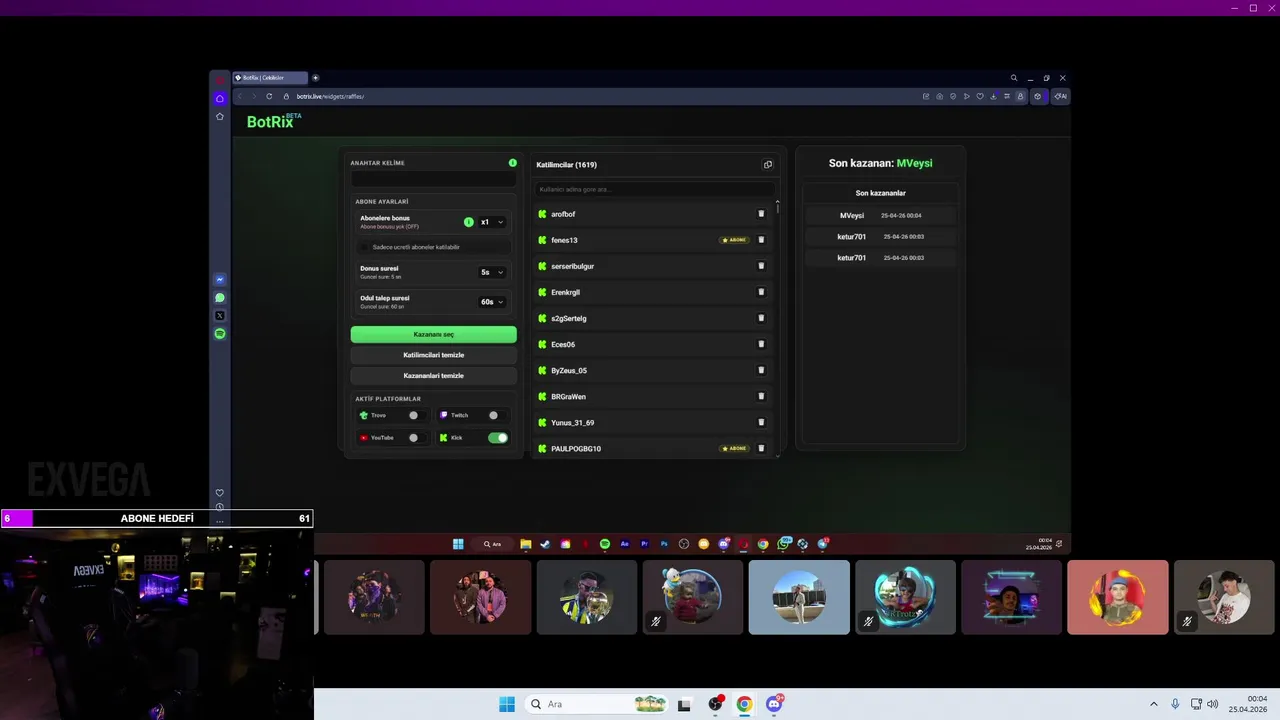The width and height of the screenshot is (1280, 720).
Task: Open Spotify in browser sidebar
Action: 220,334
